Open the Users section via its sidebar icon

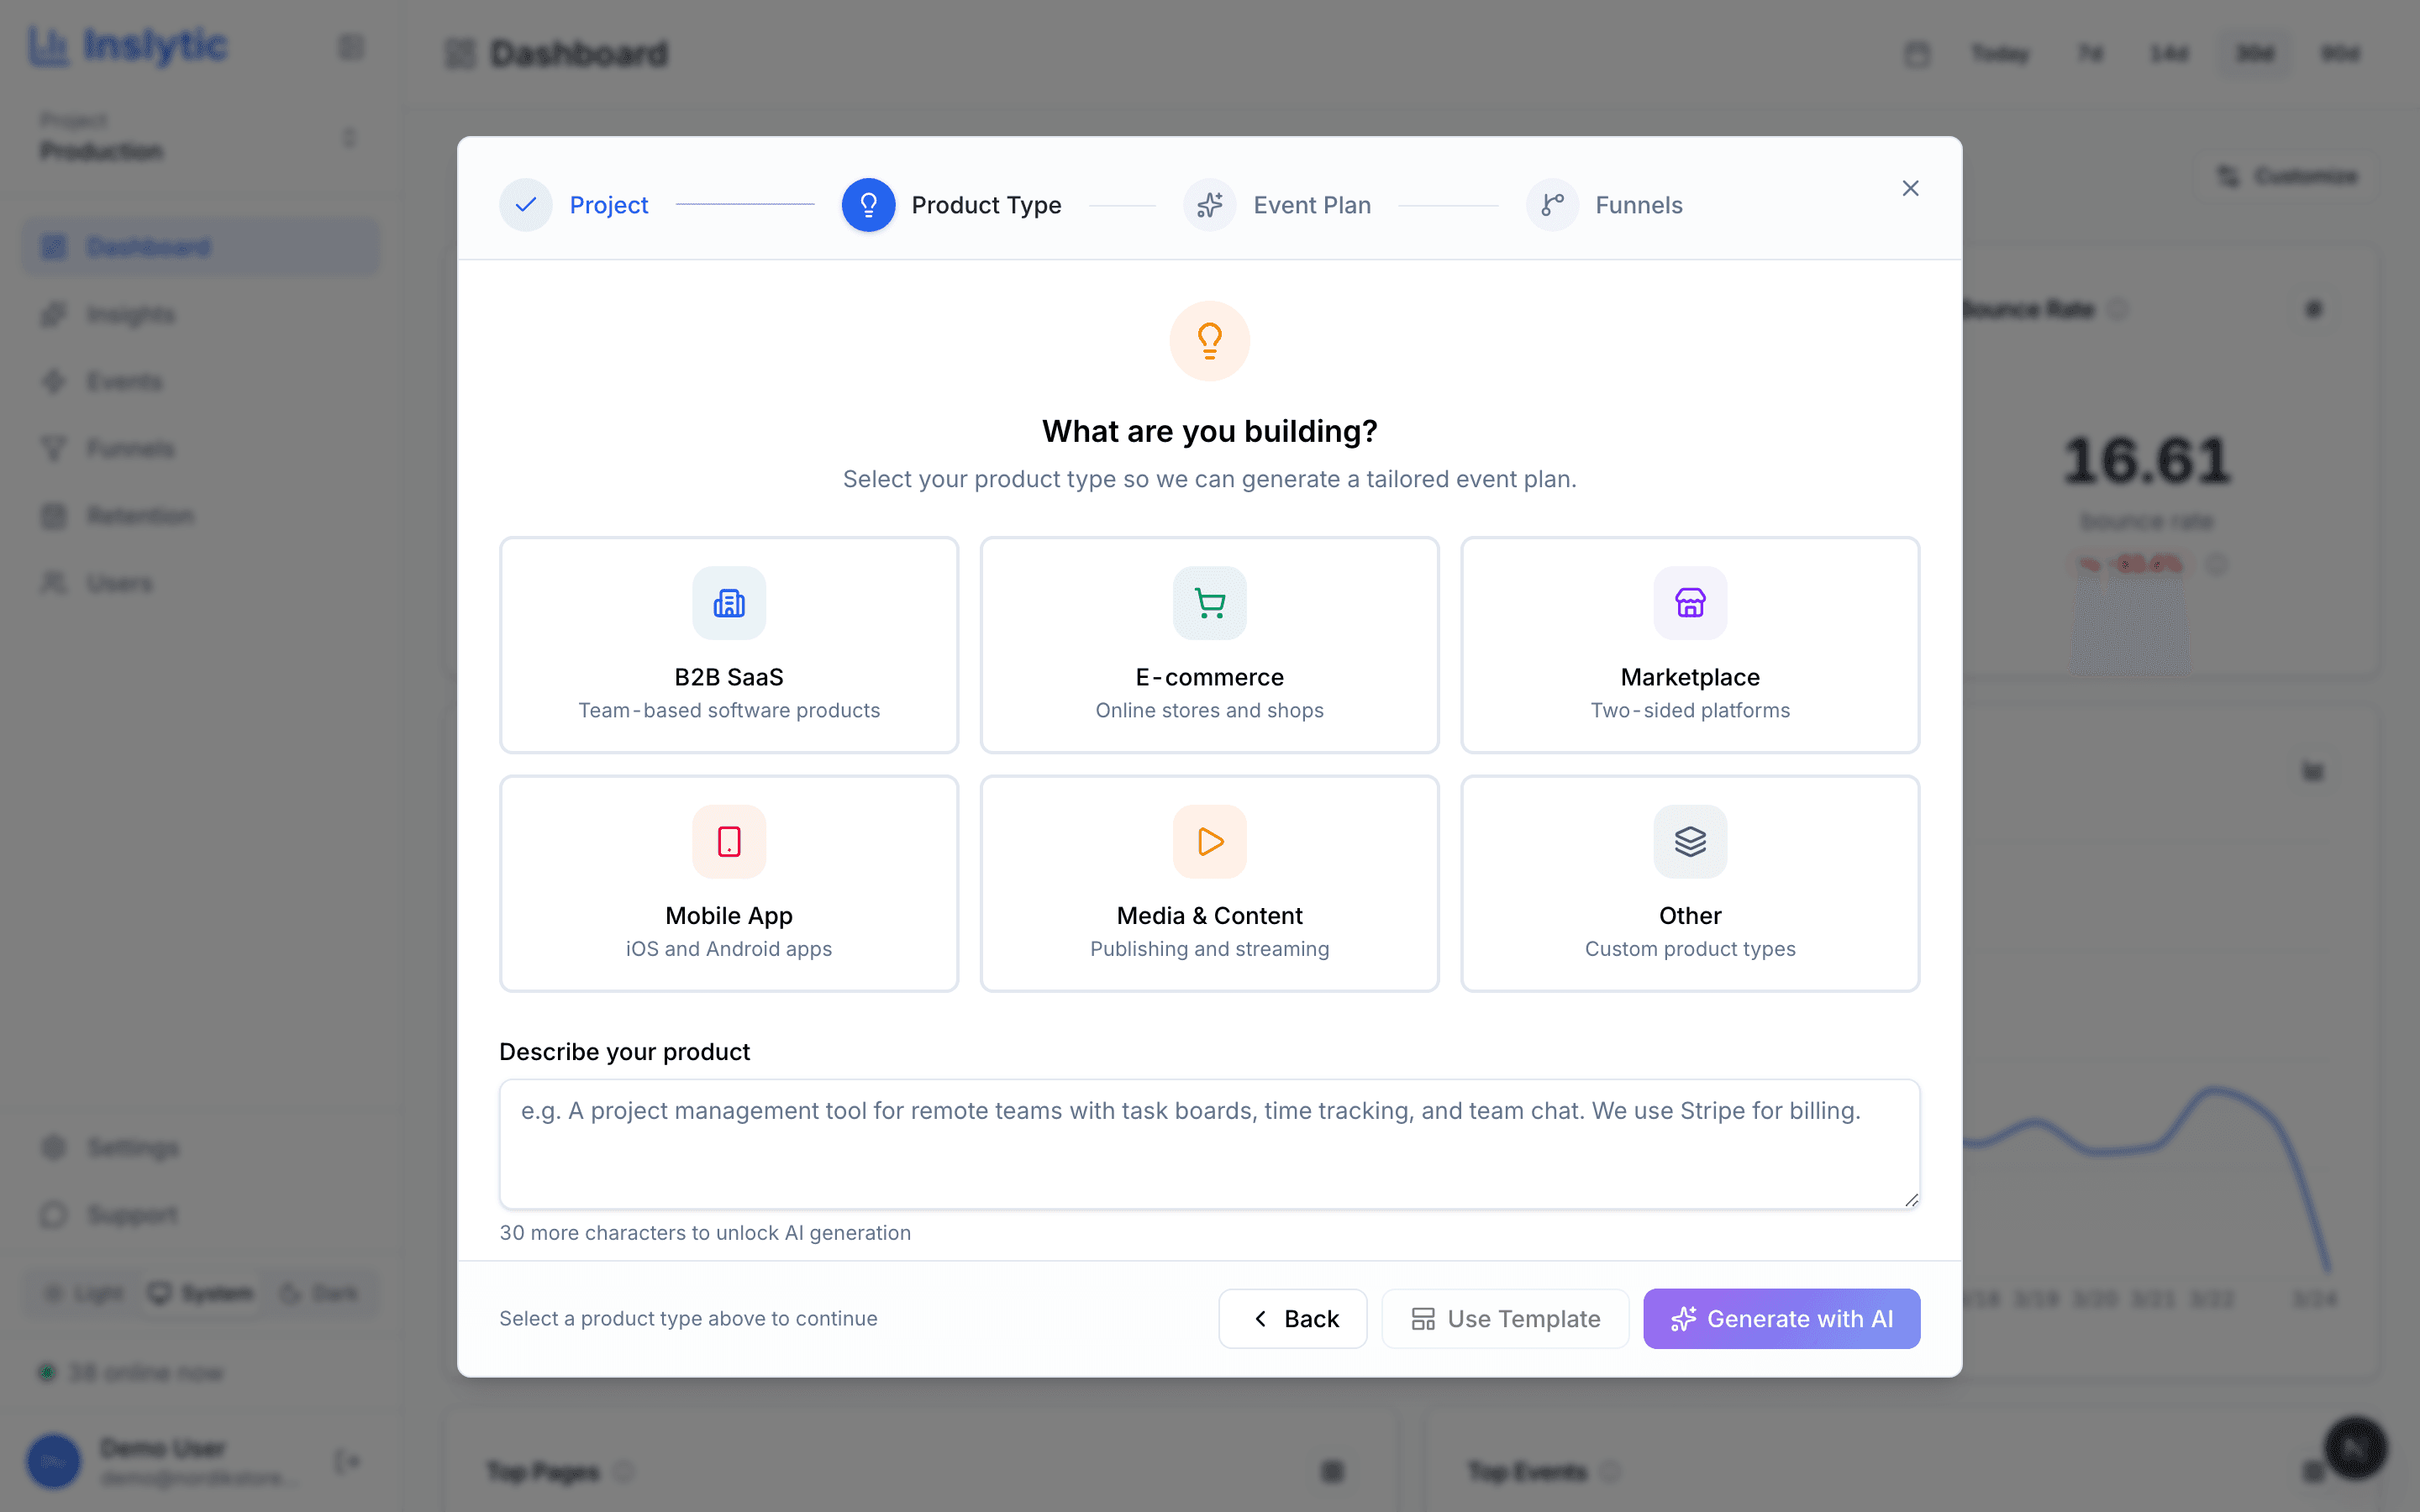[54, 583]
